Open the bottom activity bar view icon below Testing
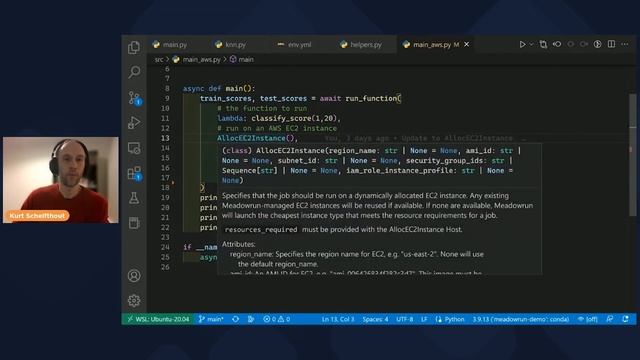640x360 pixels. pos(134,223)
